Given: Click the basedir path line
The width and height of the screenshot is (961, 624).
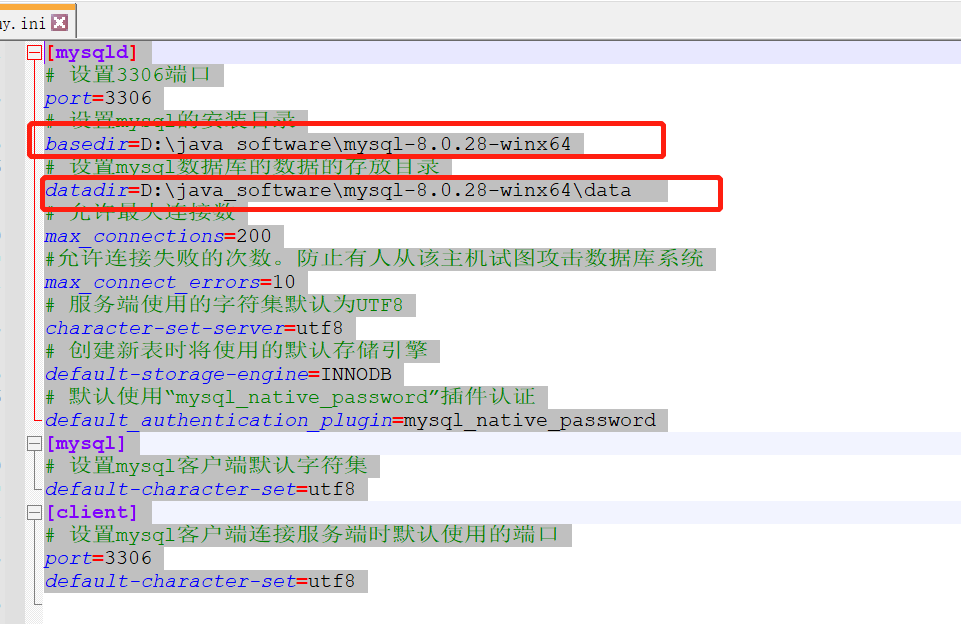Looking at the screenshot, I should coord(308,144).
